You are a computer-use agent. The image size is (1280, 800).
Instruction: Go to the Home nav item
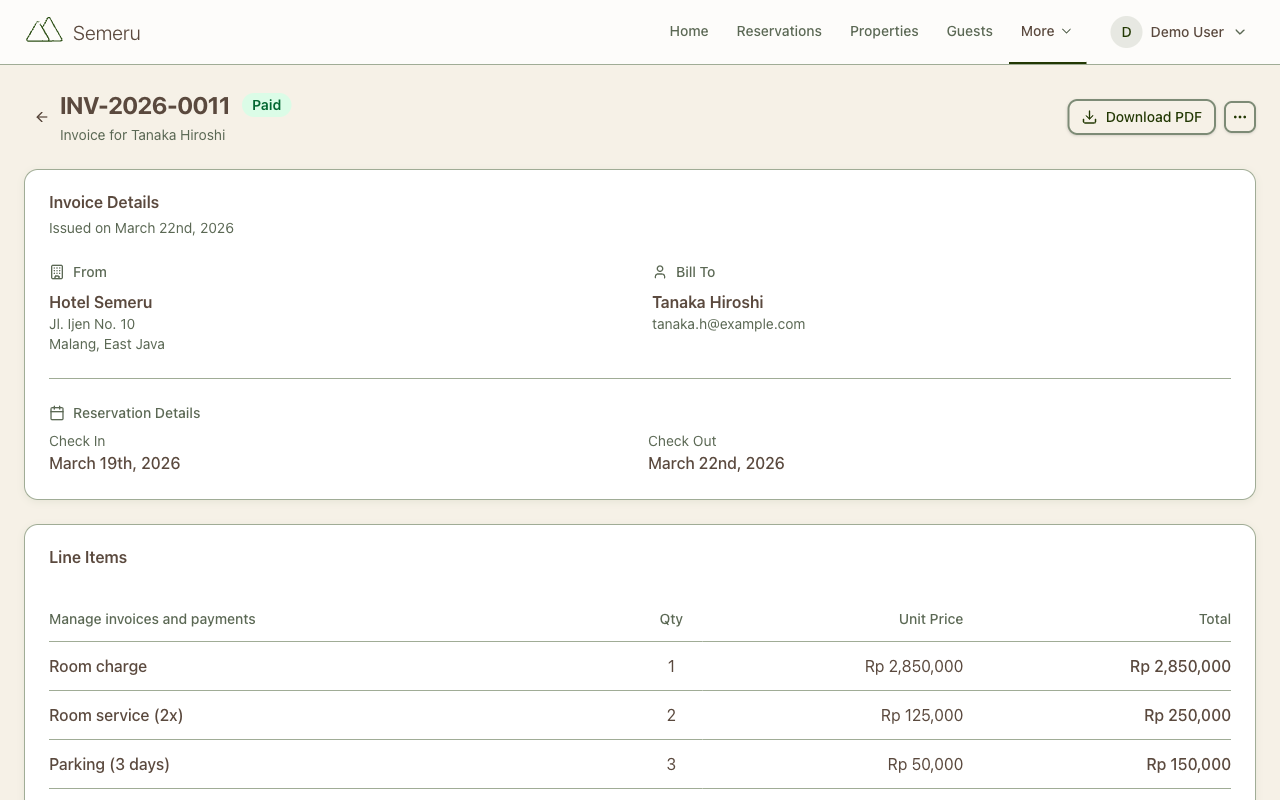coord(689,32)
